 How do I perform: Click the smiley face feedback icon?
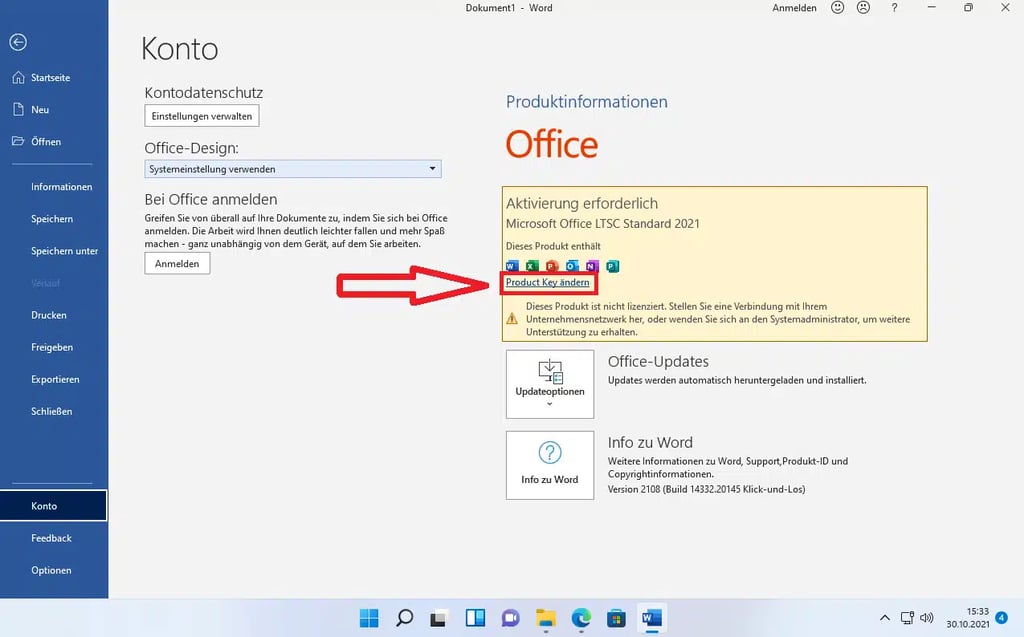click(837, 8)
